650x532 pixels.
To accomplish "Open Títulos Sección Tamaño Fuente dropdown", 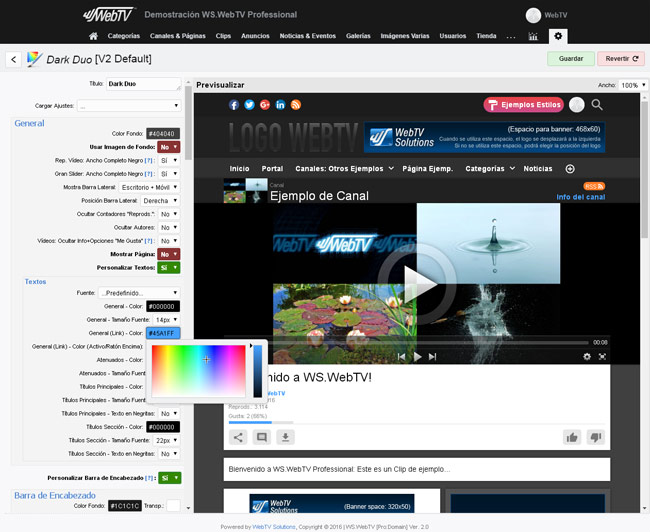I will coord(166,440).
